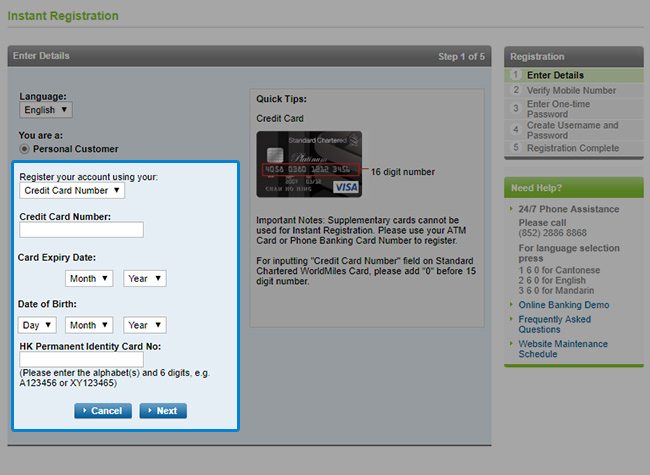
Task: Click the Standard Chartered credit card image
Action: (309, 164)
